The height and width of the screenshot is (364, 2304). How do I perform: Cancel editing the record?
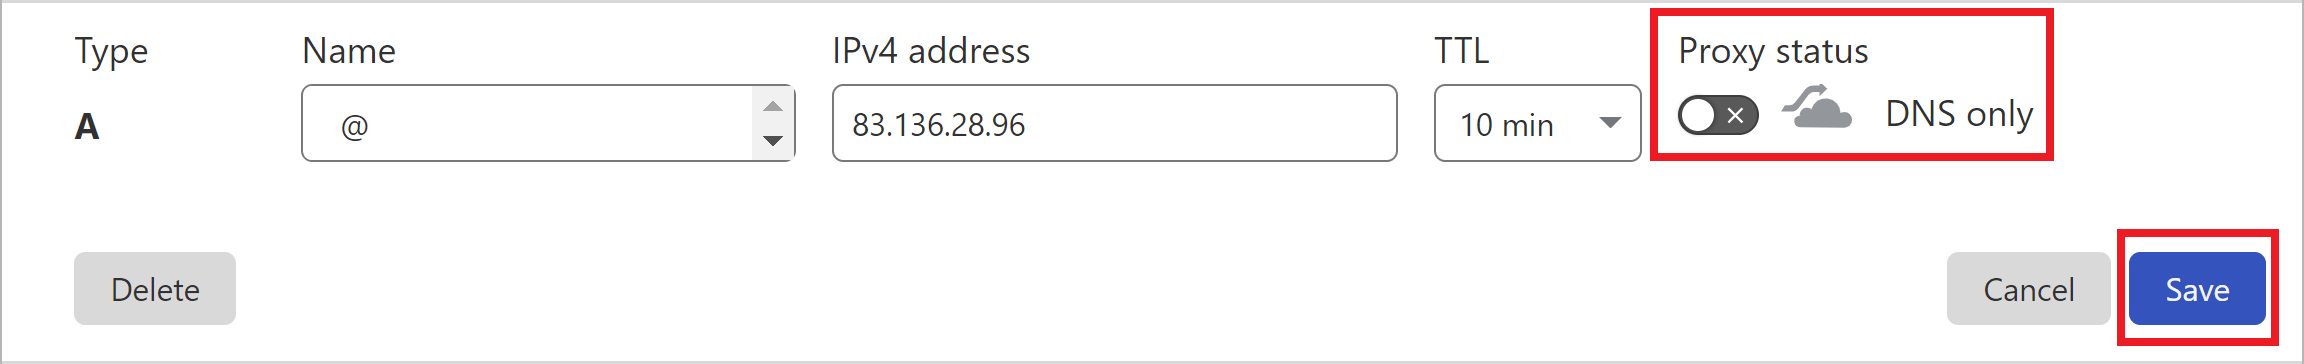[2028, 289]
